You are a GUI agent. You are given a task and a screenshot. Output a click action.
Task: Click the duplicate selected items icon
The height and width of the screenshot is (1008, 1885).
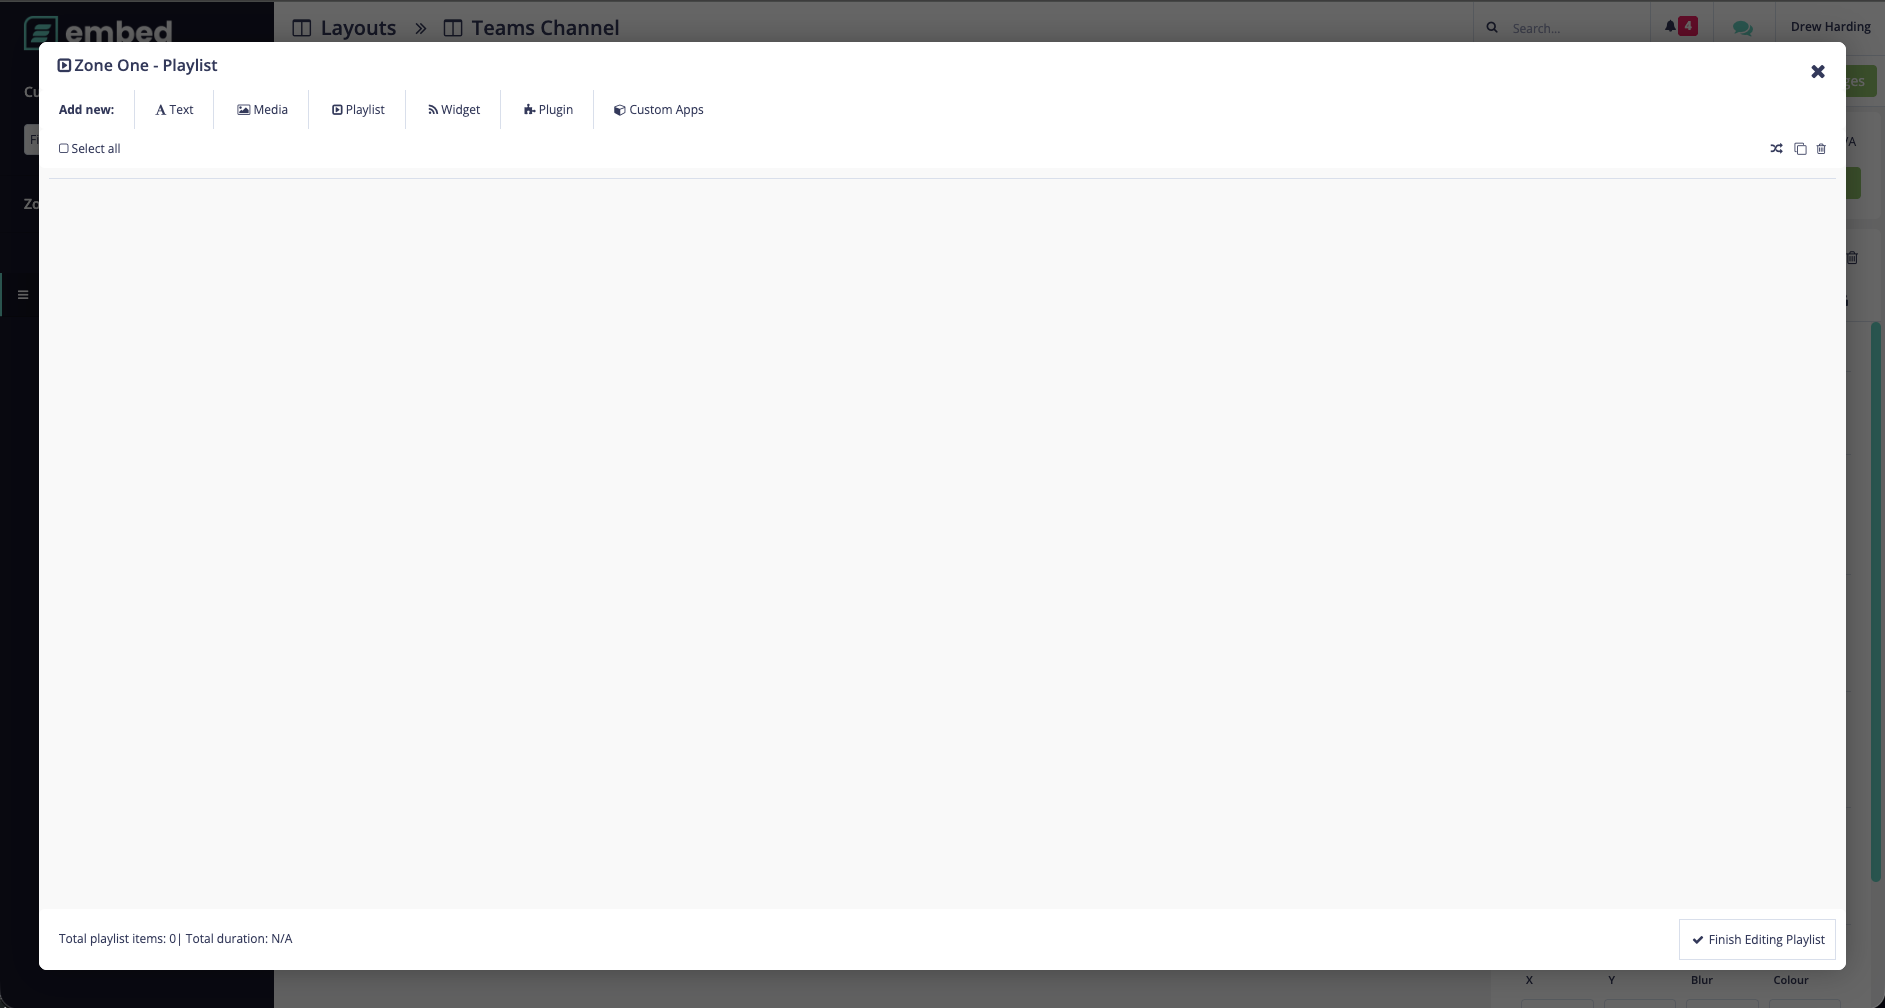[x=1800, y=149]
